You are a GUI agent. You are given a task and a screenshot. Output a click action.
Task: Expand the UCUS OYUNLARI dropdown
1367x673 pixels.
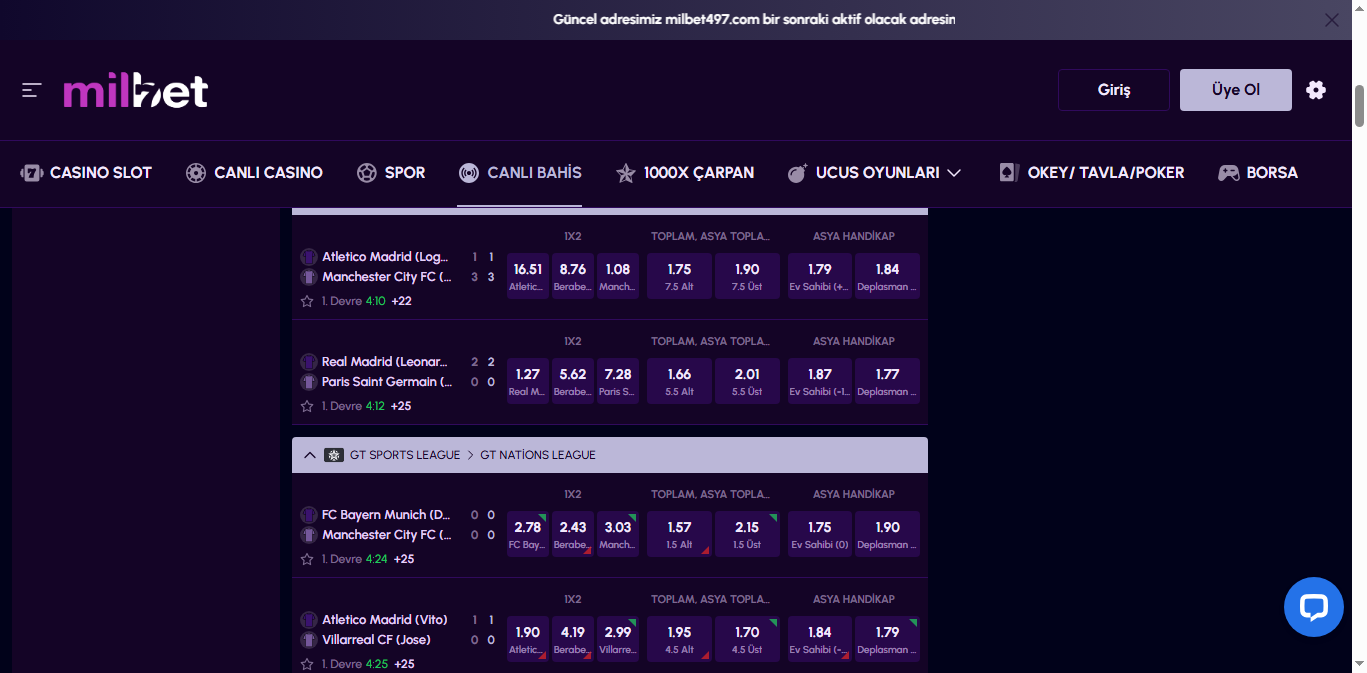point(875,173)
